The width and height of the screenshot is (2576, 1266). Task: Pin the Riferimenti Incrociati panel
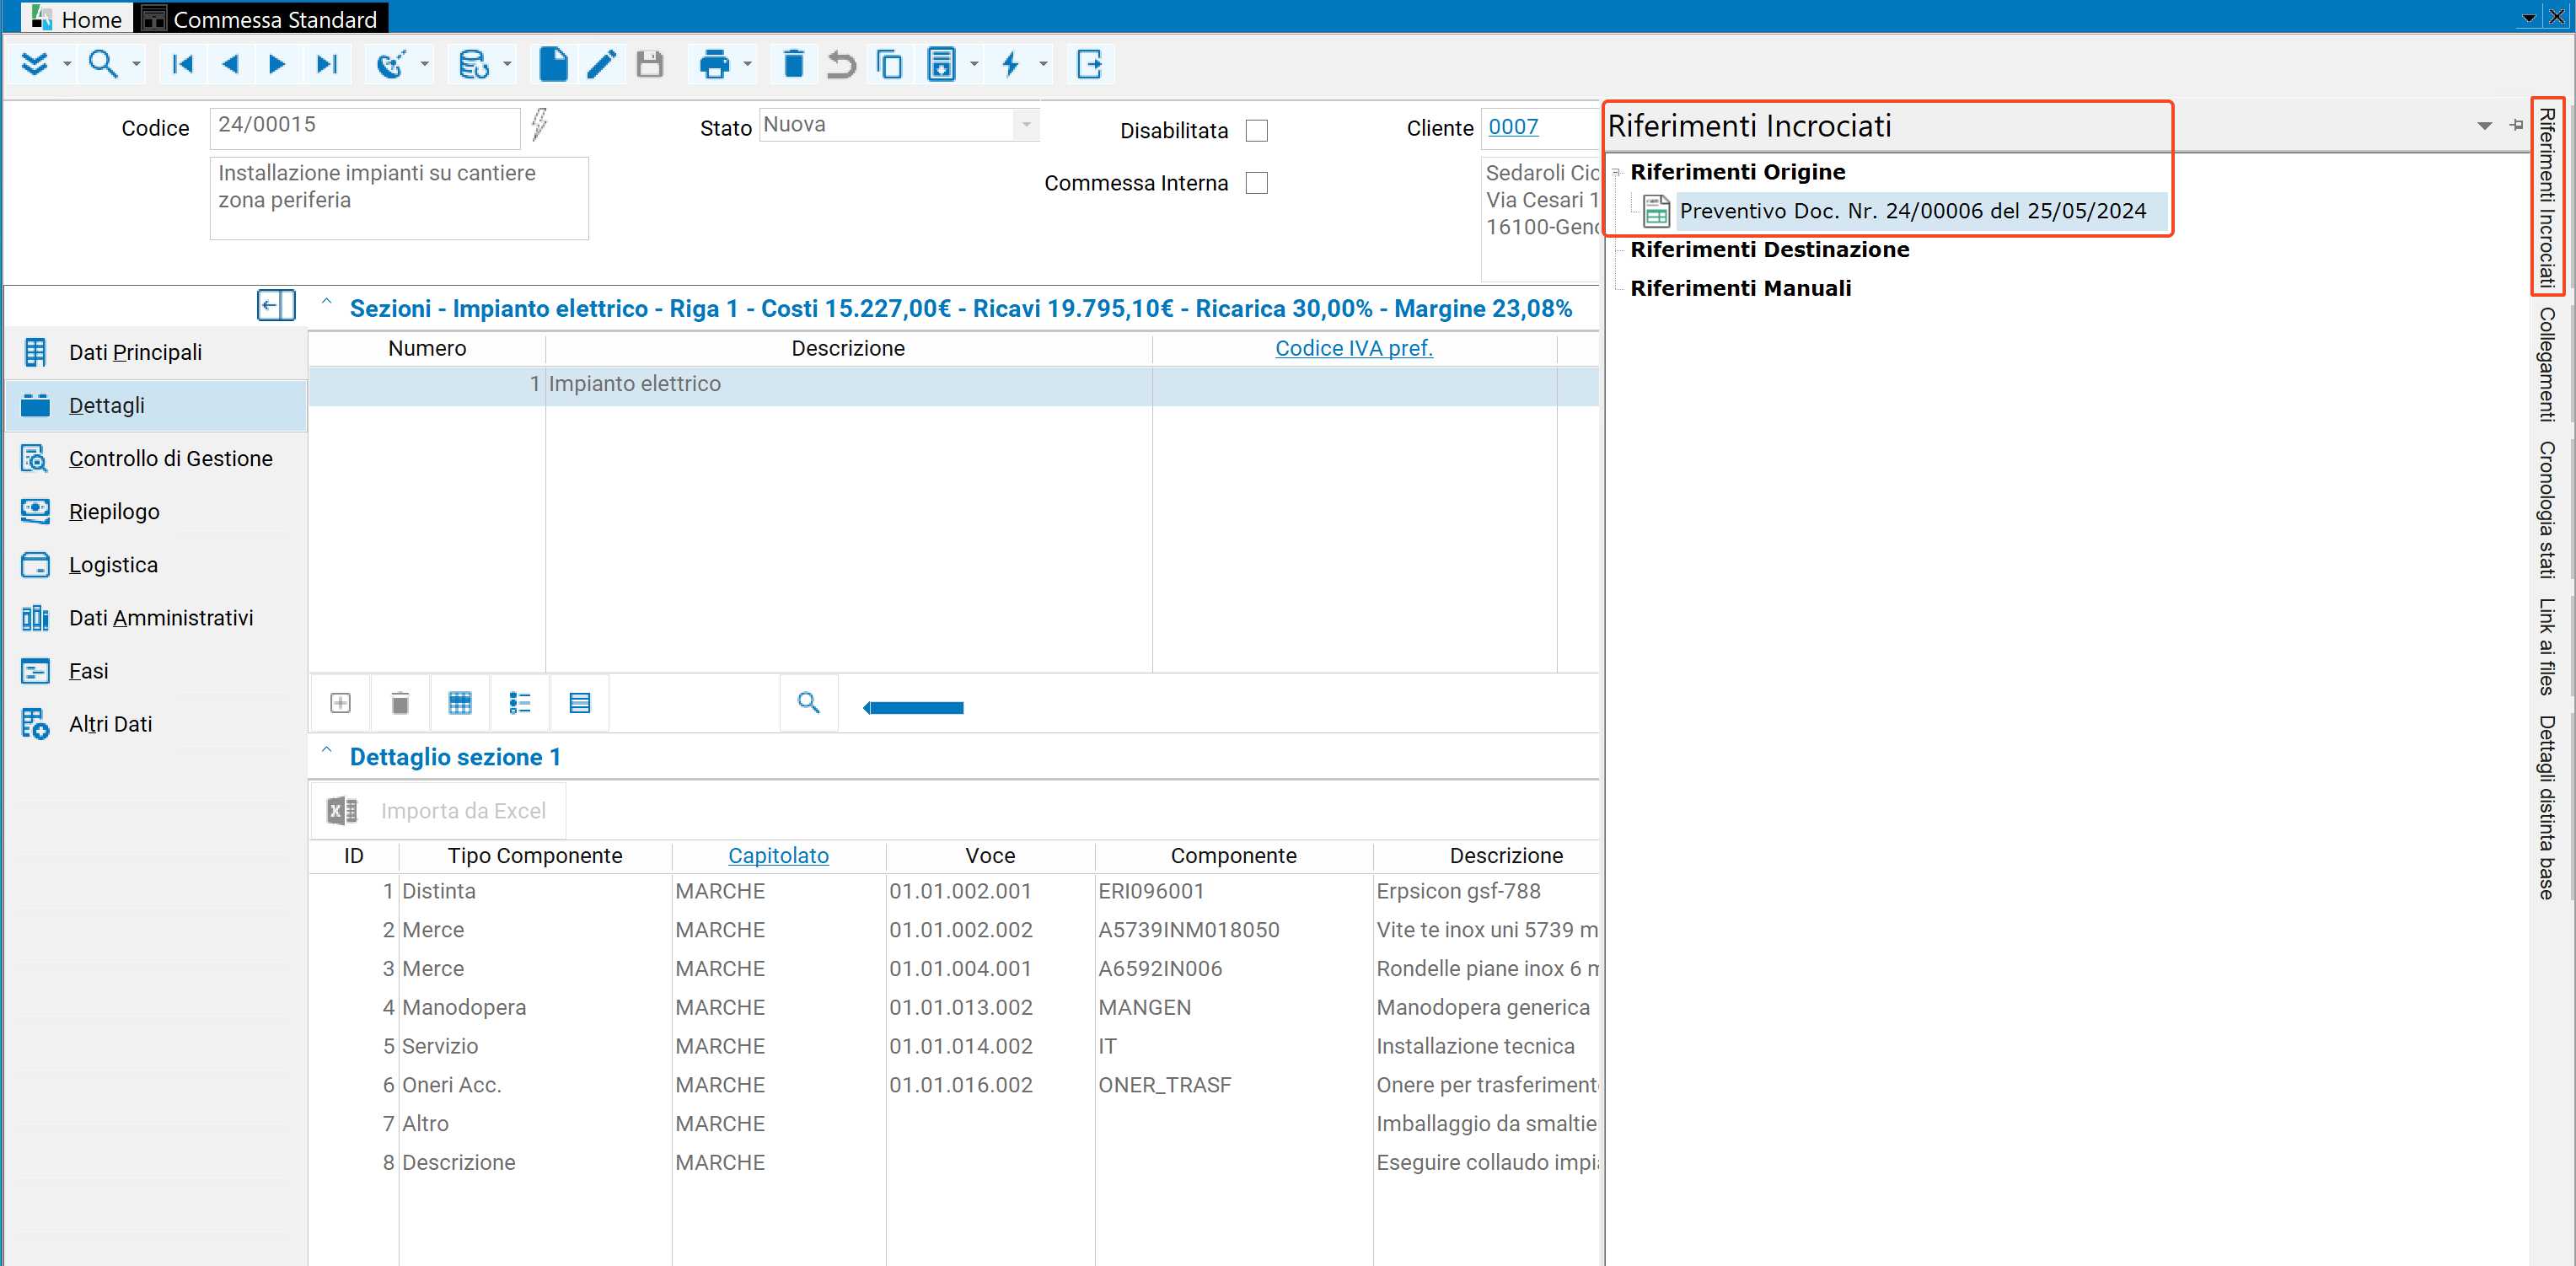click(x=2517, y=125)
